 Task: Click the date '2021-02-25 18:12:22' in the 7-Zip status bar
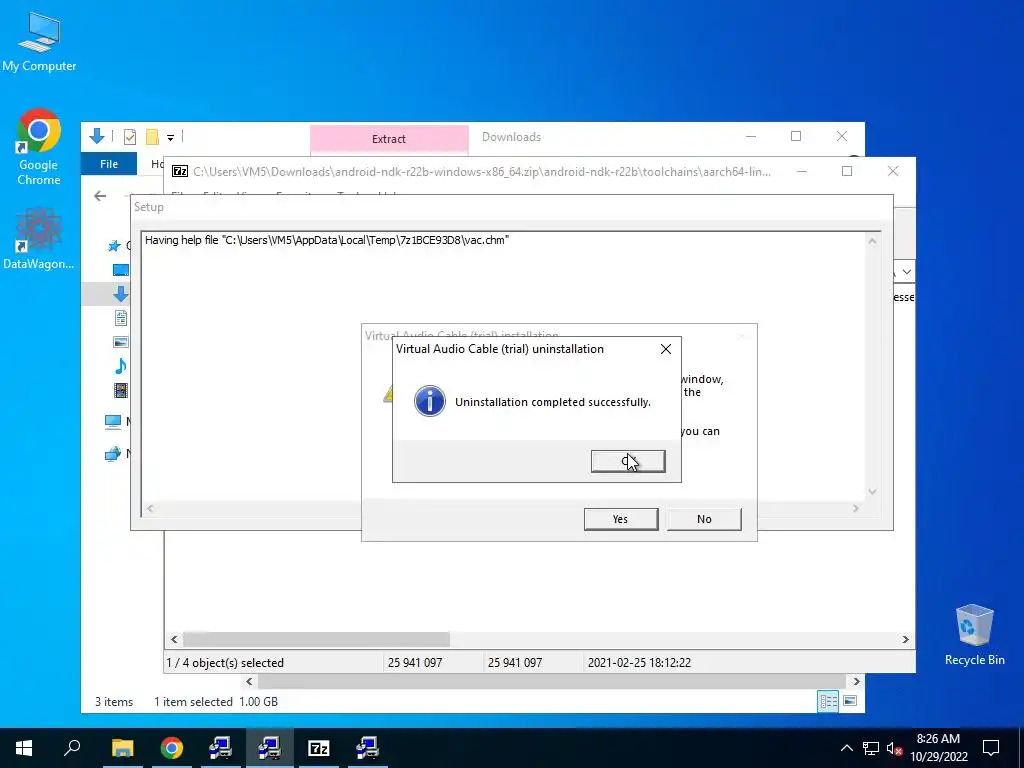[x=639, y=663]
